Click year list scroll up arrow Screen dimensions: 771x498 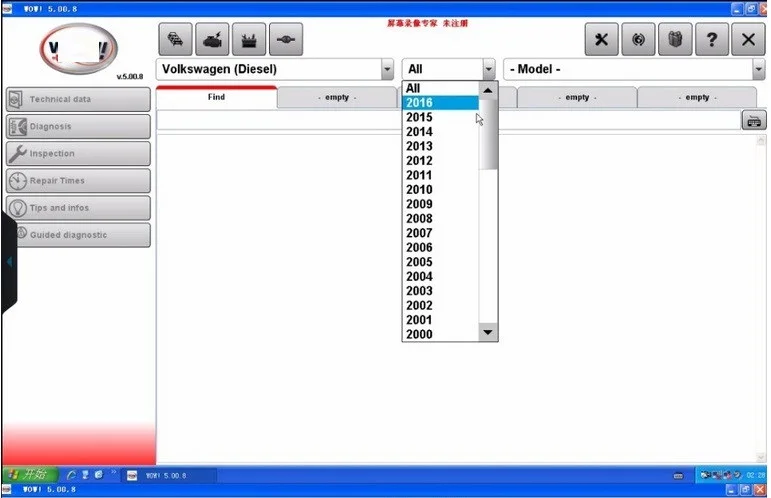coord(488,90)
